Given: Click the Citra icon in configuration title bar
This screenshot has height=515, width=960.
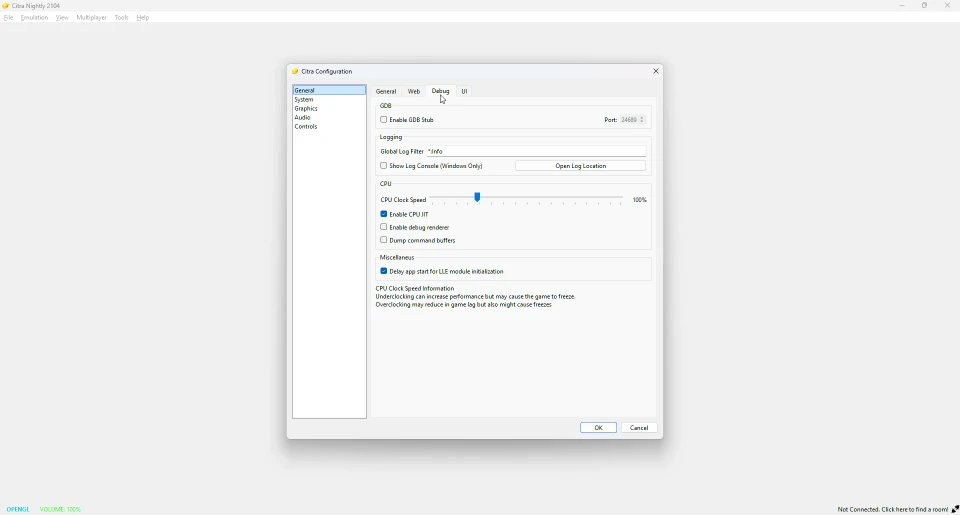Looking at the screenshot, I should (x=295, y=72).
